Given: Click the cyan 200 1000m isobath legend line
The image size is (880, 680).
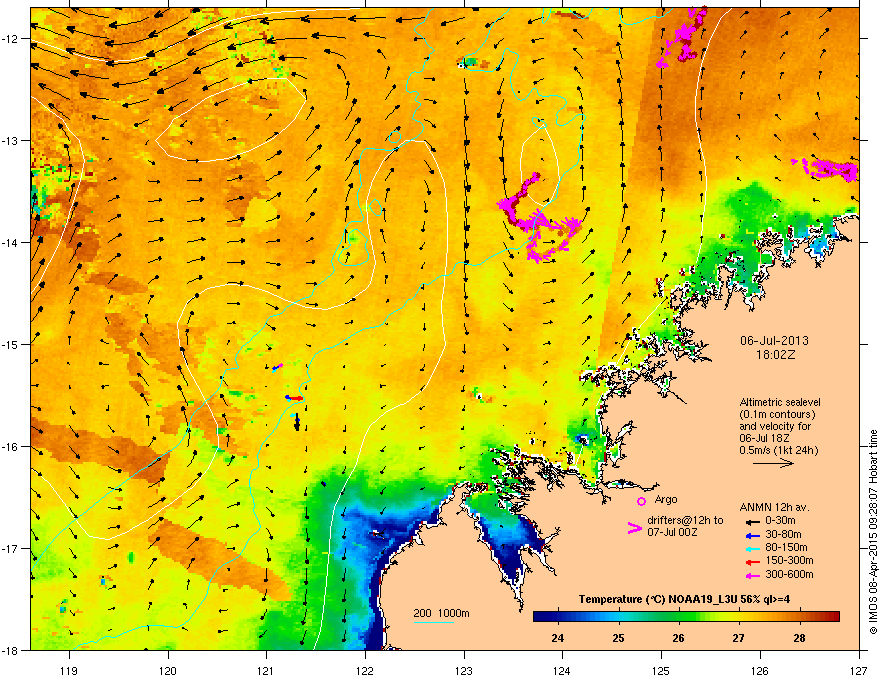Looking at the screenshot, I should coord(434,622).
